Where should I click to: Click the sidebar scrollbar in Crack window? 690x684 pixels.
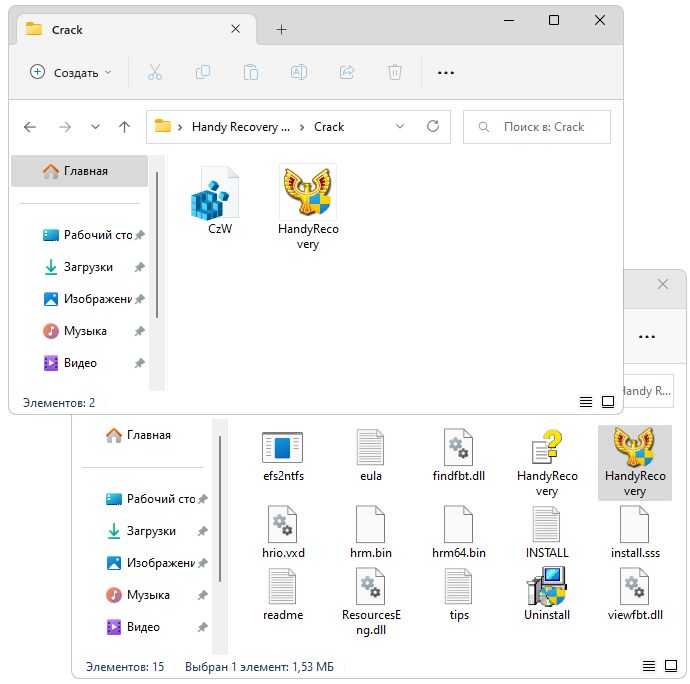click(x=157, y=245)
